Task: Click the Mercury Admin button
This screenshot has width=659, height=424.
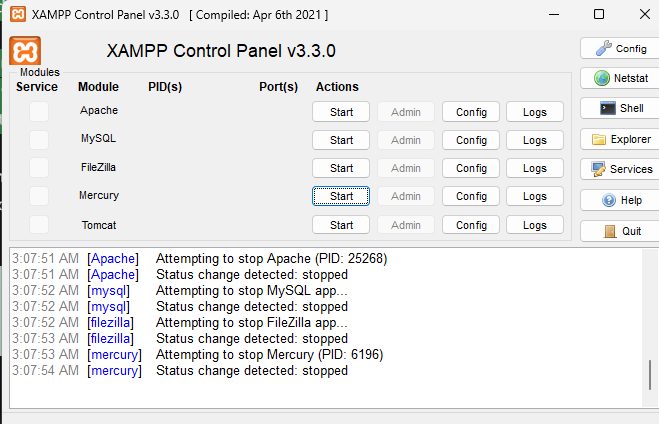Action: [x=406, y=196]
